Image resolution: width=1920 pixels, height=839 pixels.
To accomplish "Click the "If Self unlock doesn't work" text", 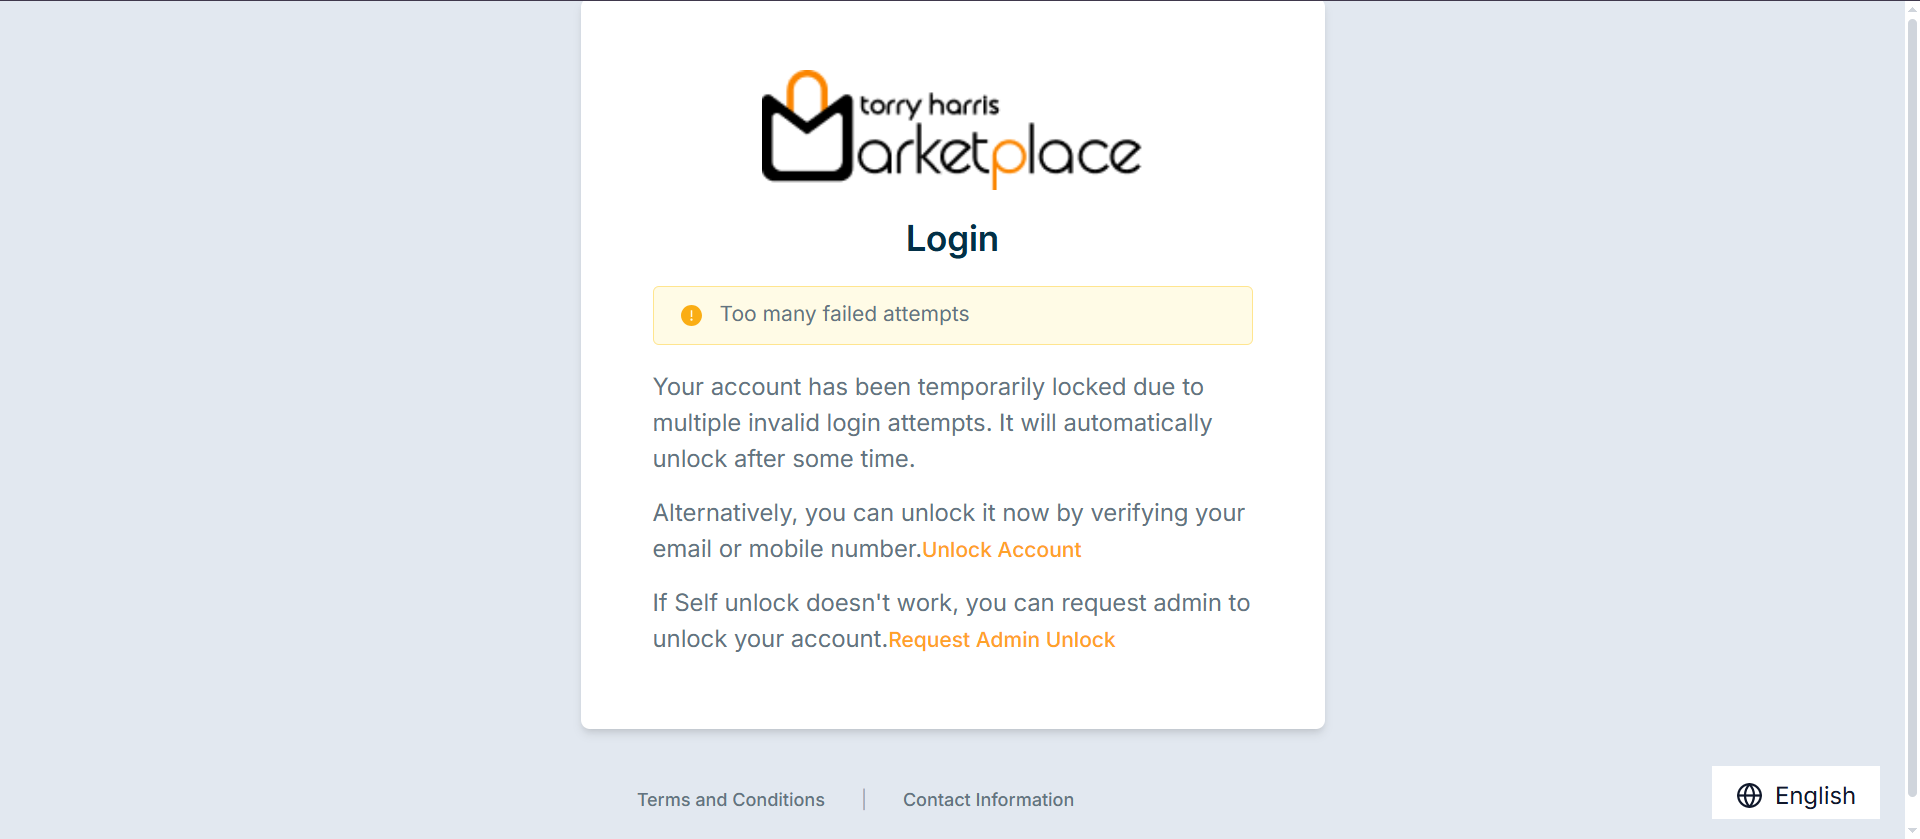I will tap(951, 603).
